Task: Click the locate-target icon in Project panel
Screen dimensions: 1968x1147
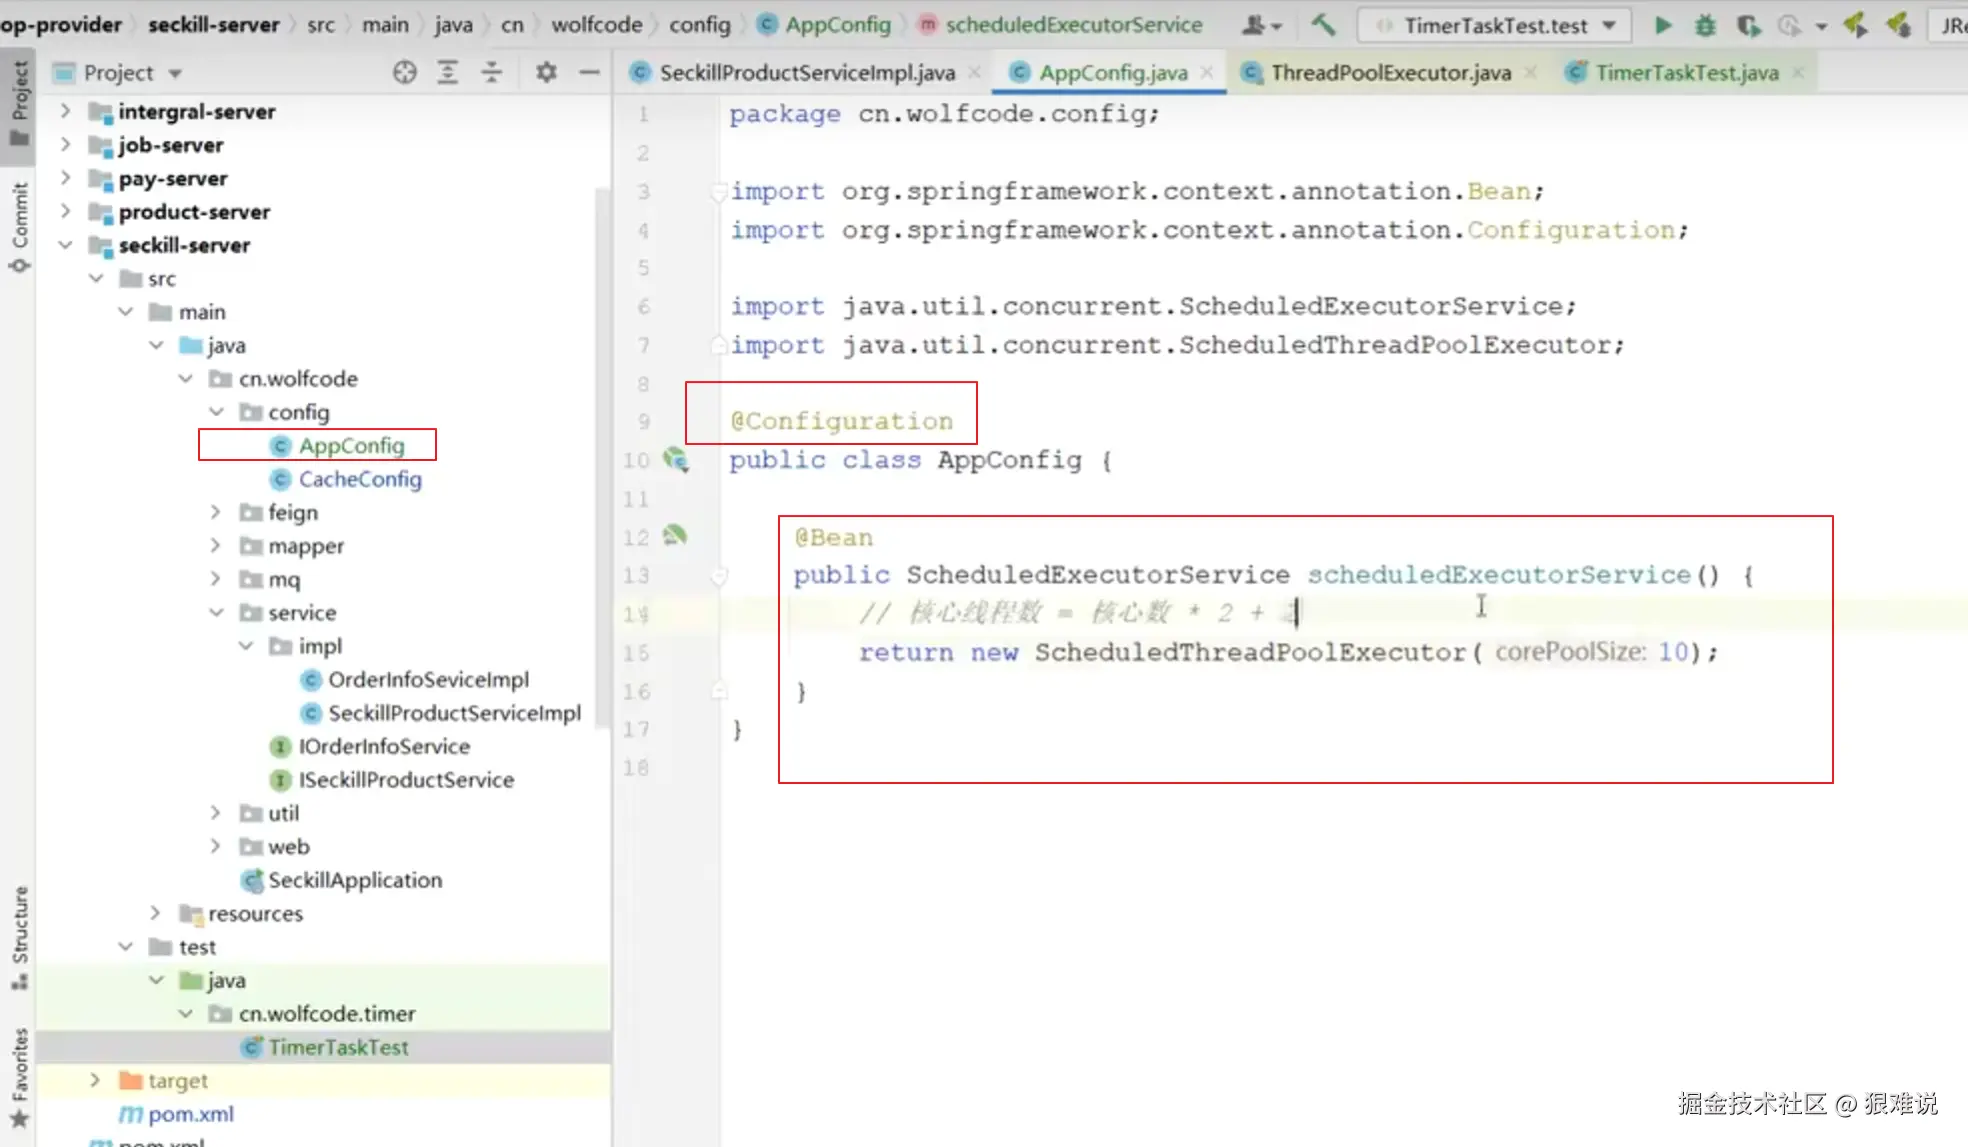Action: (x=404, y=72)
